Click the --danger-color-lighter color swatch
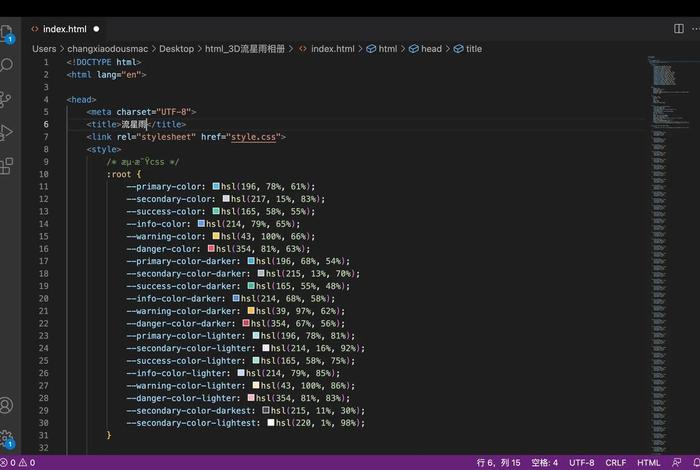This screenshot has width=700, height=470. tap(251, 398)
